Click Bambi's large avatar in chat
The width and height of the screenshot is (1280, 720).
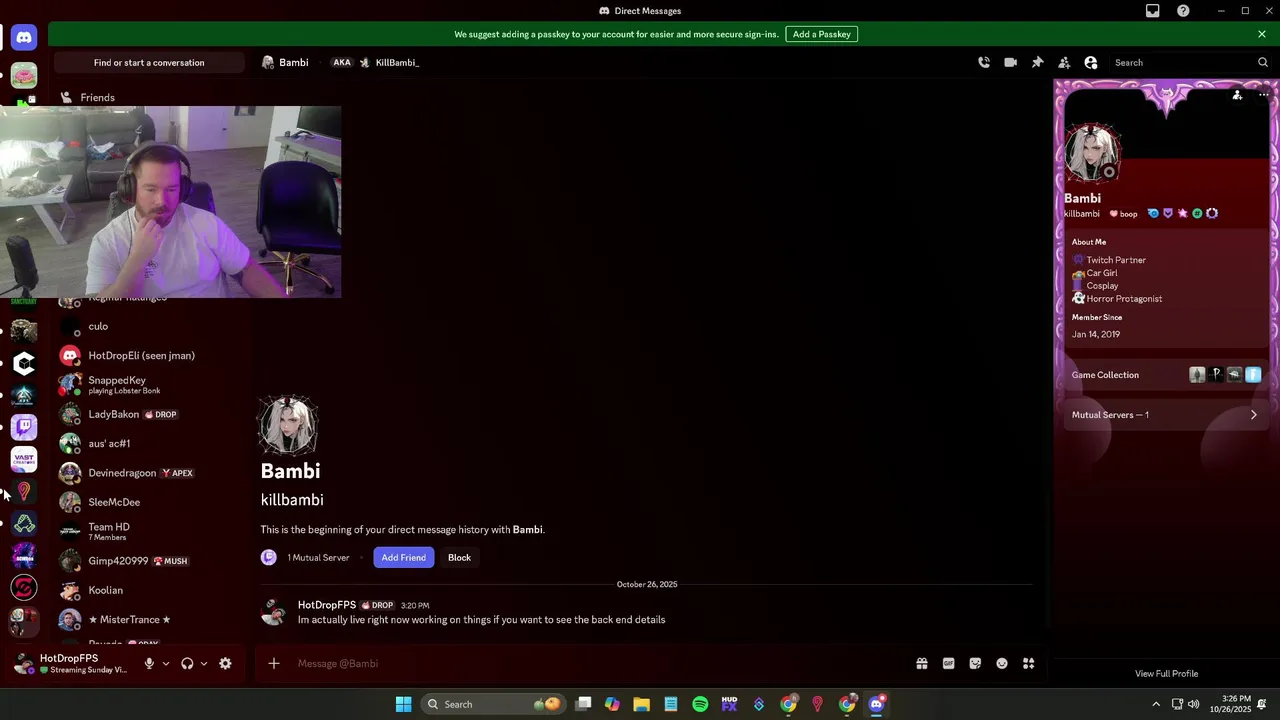[x=289, y=426]
